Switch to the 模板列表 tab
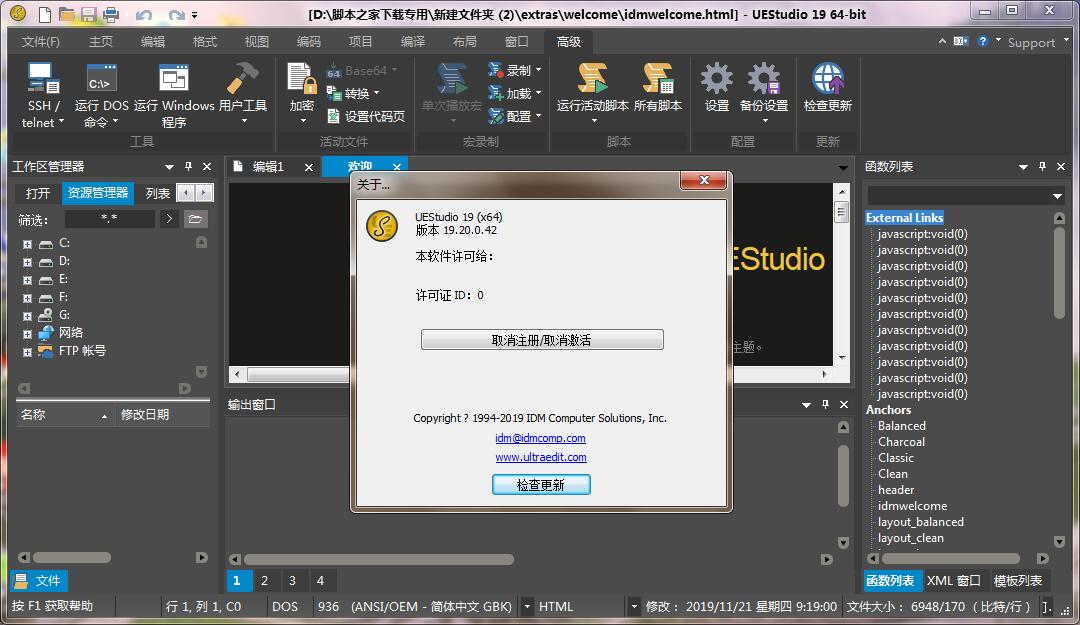Viewport: 1080px width, 625px height. pyautogui.click(x=1018, y=581)
